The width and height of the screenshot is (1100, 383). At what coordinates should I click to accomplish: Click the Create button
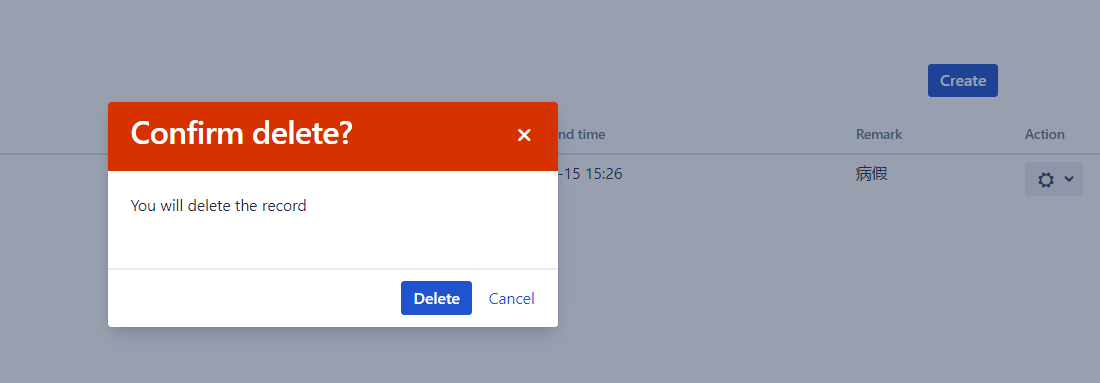click(x=962, y=81)
